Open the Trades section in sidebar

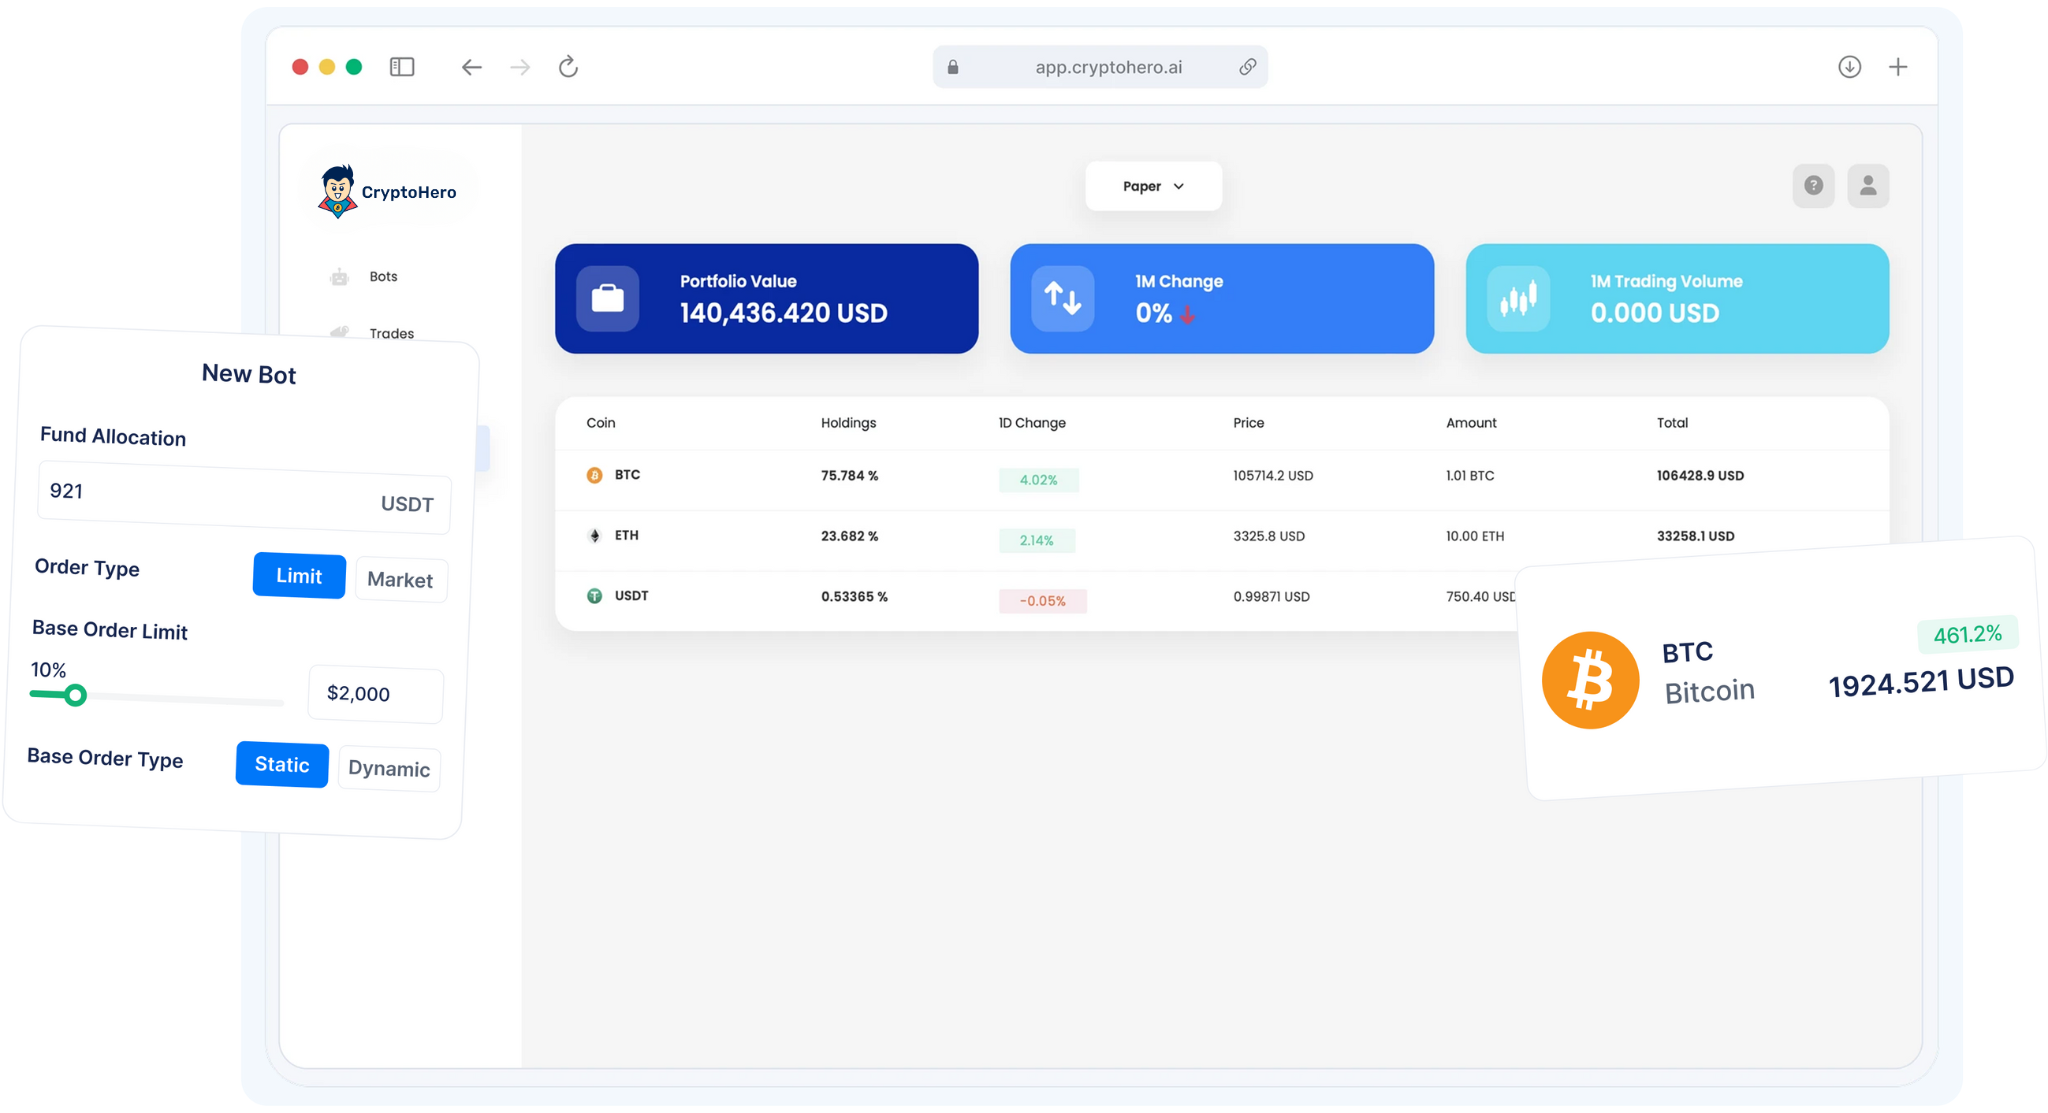(x=391, y=333)
